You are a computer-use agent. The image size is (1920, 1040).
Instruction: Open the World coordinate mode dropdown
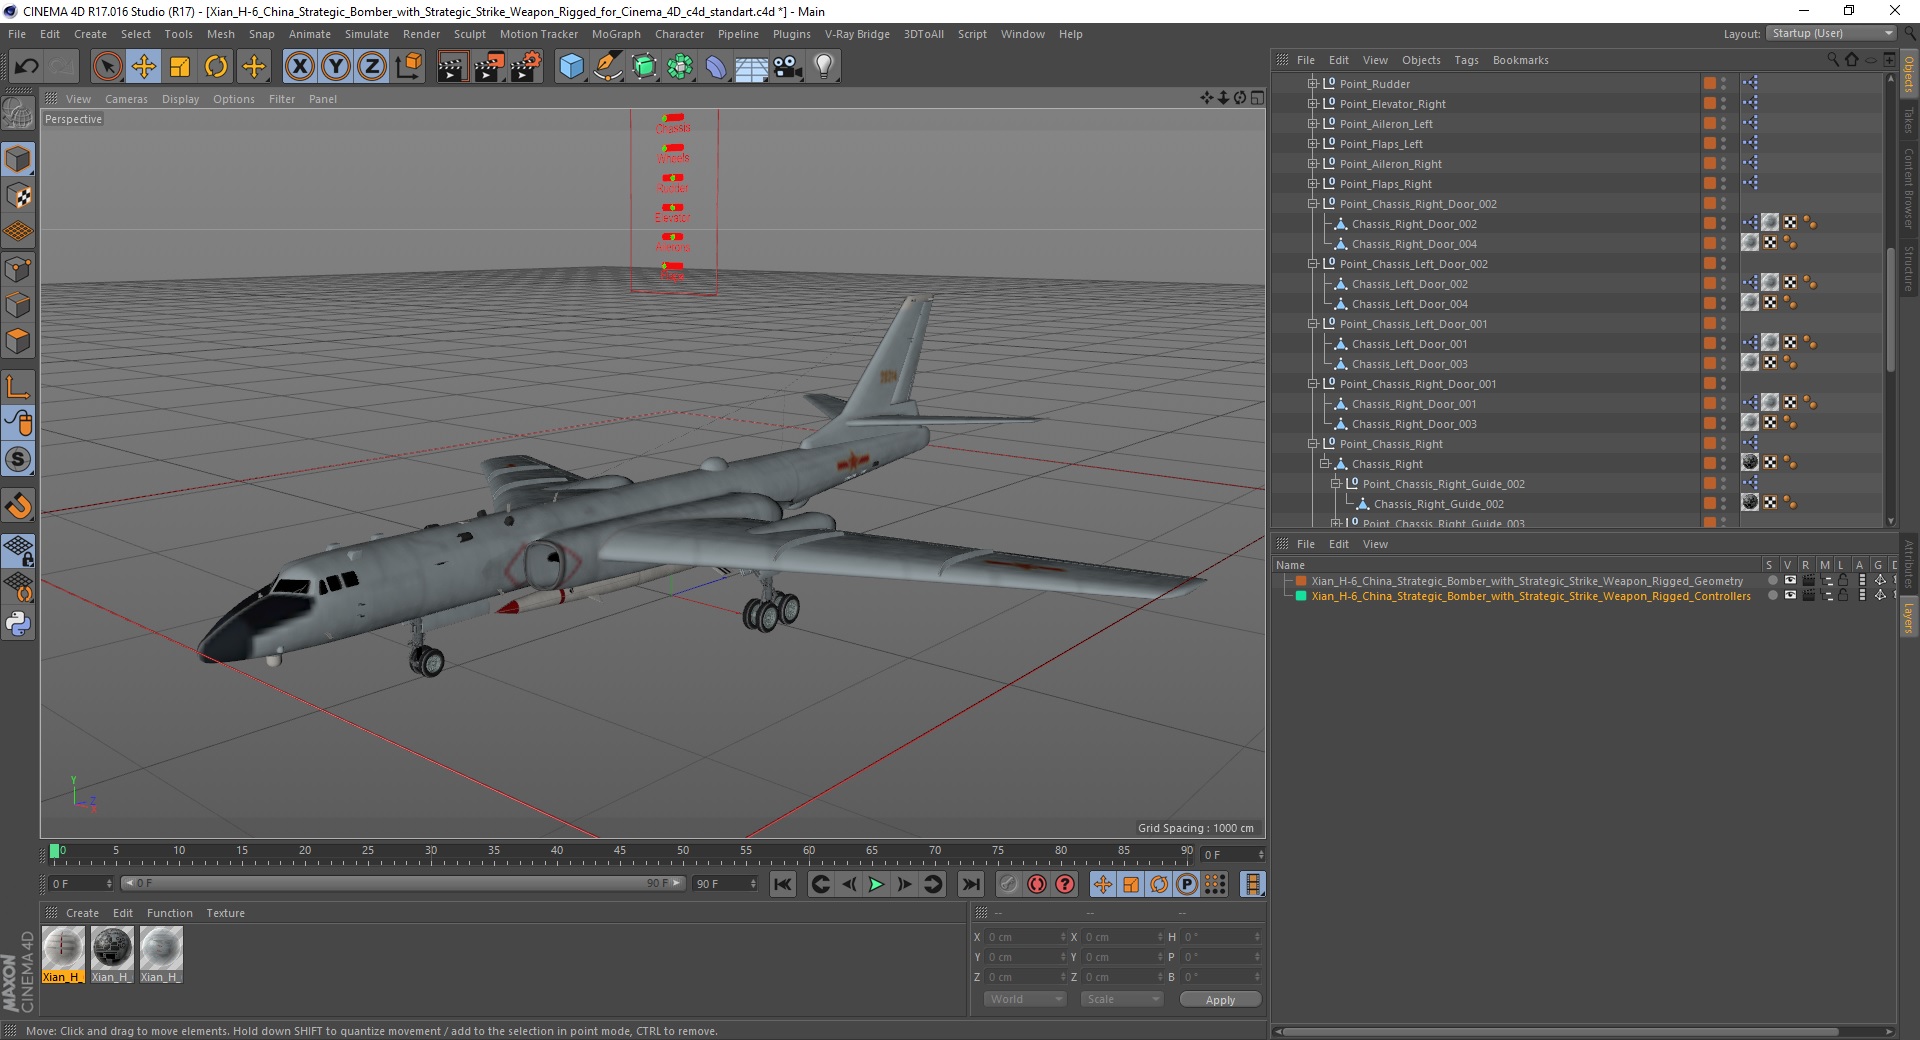tap(1025, 999)
